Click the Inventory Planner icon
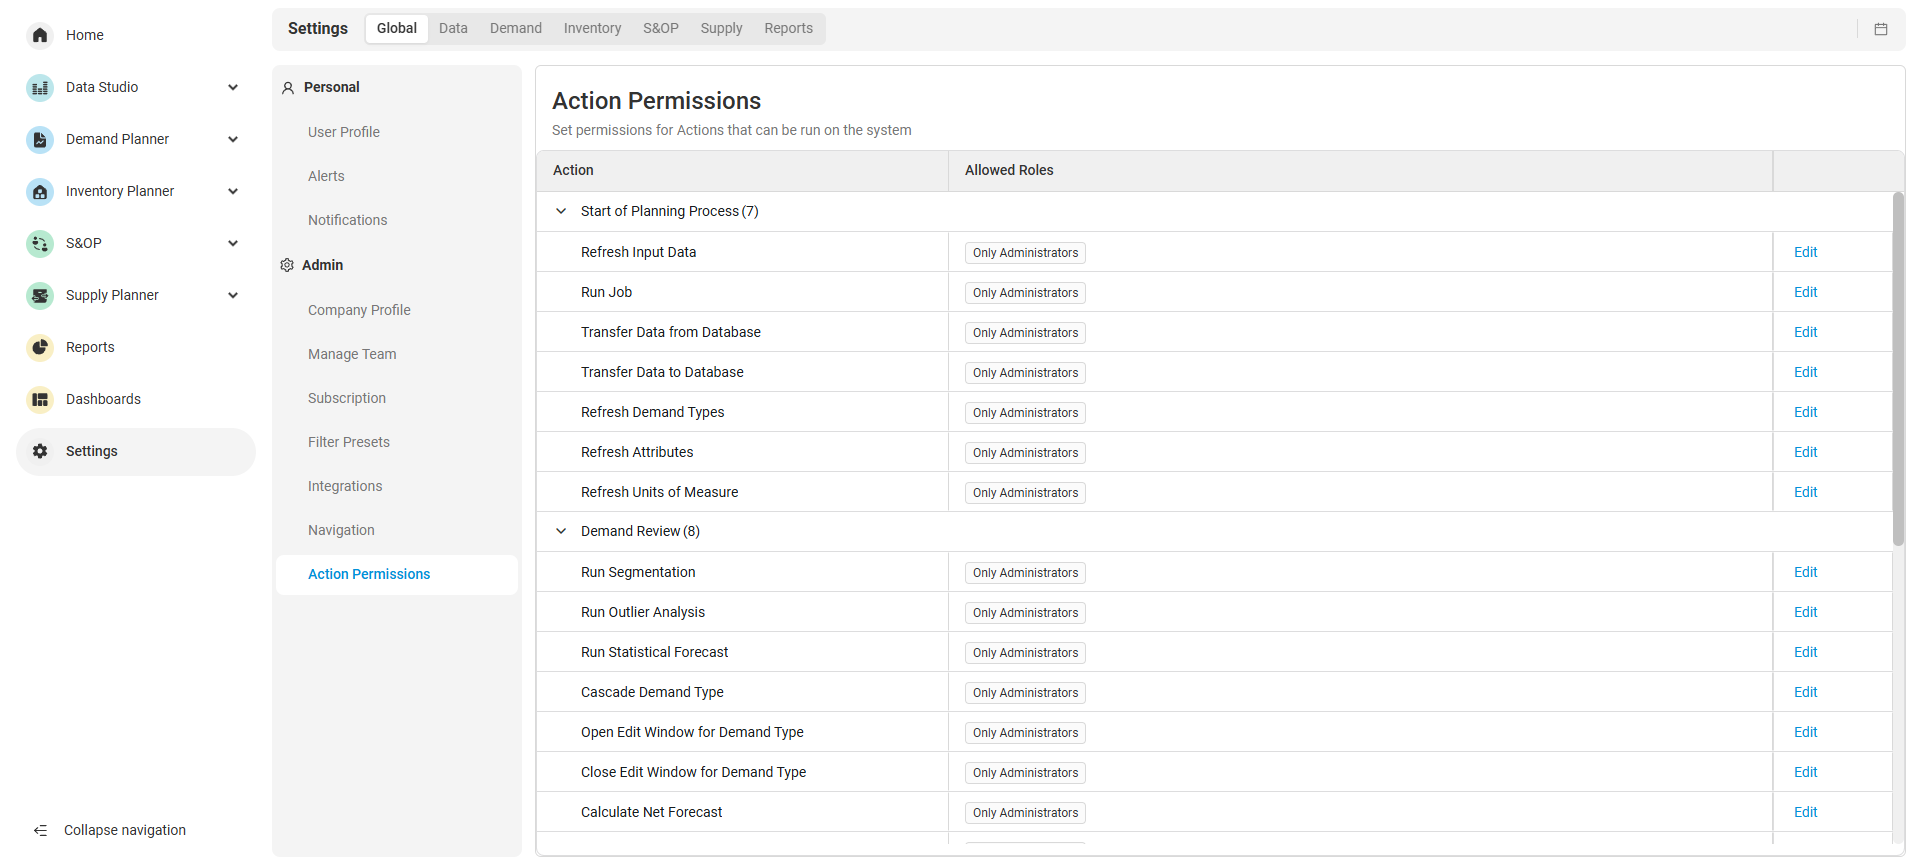Viewport: 1915px width, 868px height. point(40,192)
